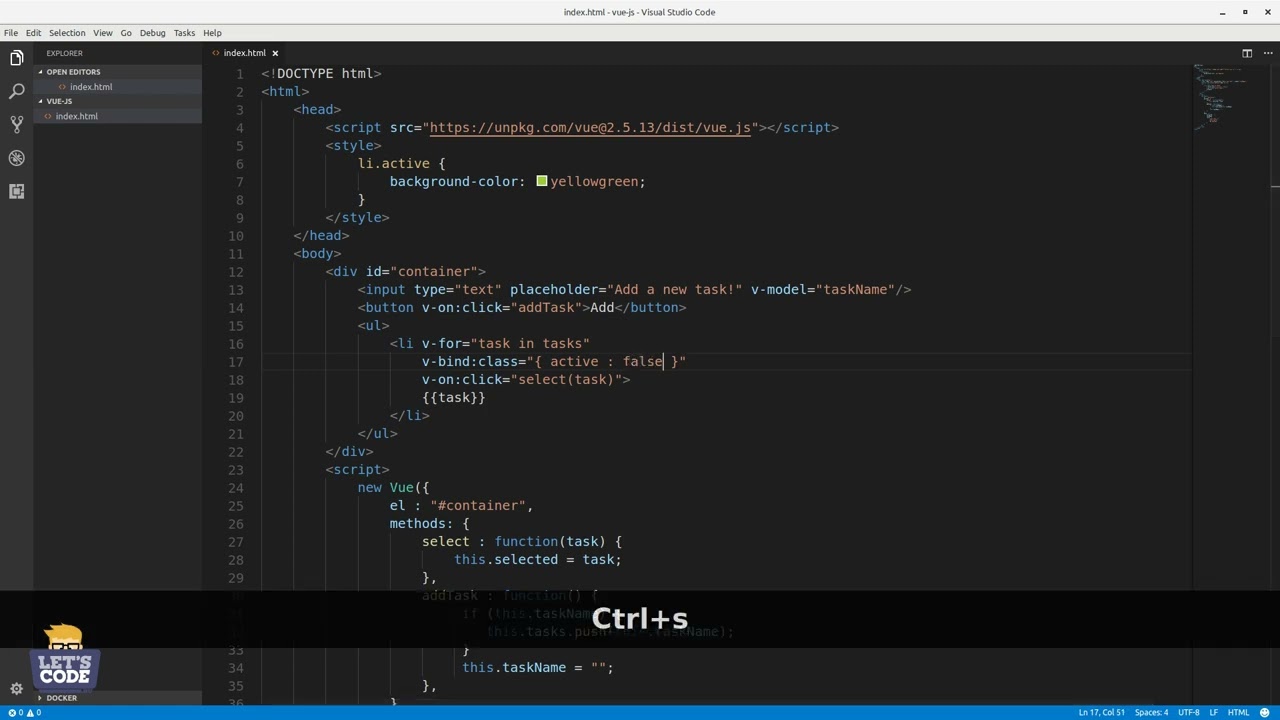Click '<!DOCTYPE html>' on line 1
The height and width of the screenshot is (720, 1280).
point(321,73)
